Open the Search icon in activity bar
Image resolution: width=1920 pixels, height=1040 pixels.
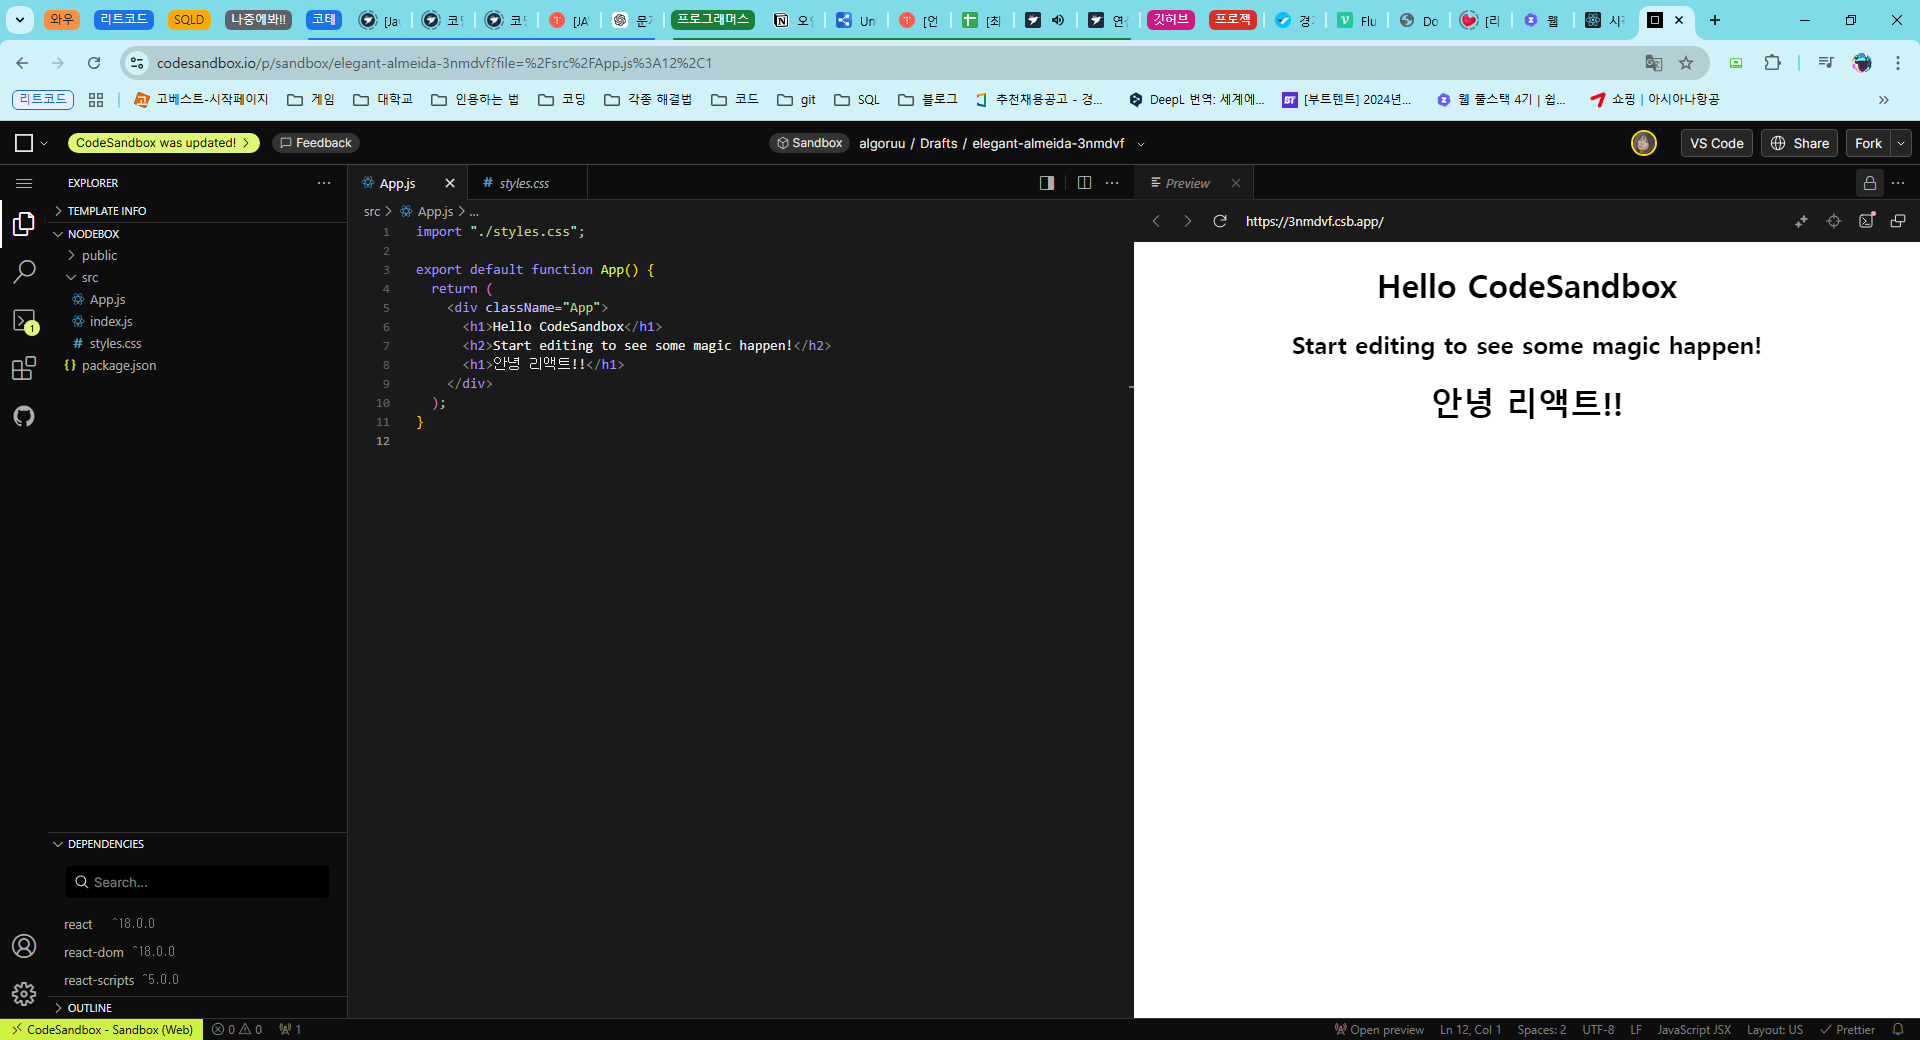(24, 271)
